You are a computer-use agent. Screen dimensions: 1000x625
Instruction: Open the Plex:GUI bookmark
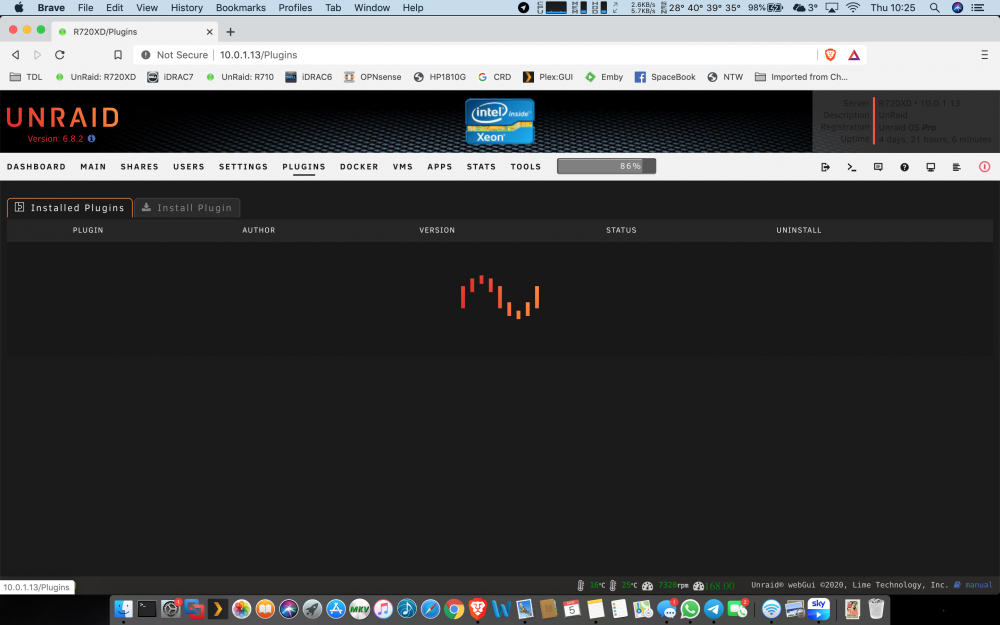click(x=548, y=77)
